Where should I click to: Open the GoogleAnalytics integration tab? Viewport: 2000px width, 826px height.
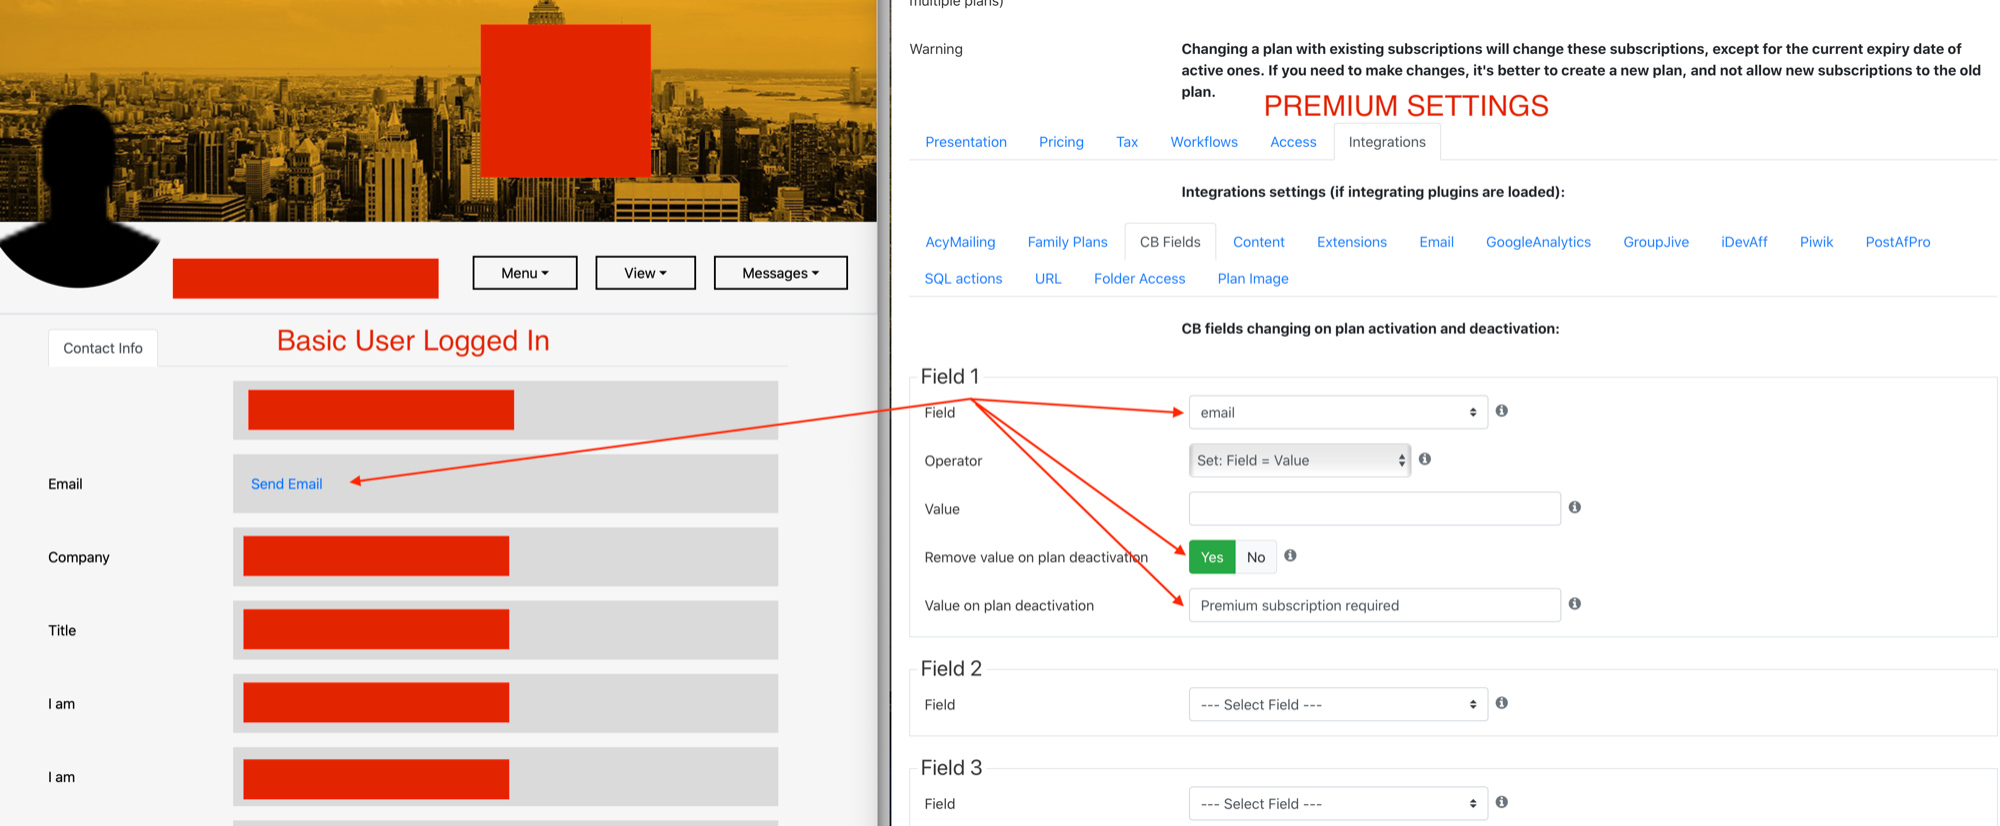1538,242
